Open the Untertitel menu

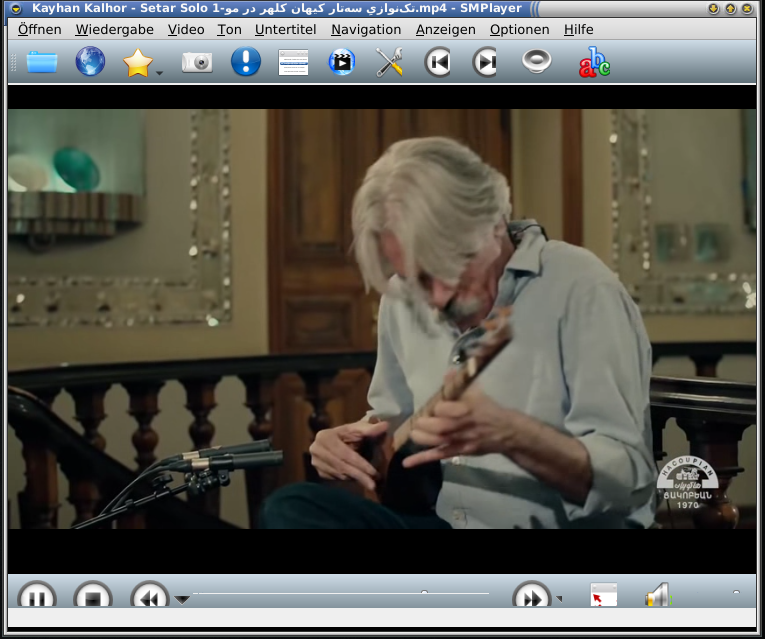285,29
